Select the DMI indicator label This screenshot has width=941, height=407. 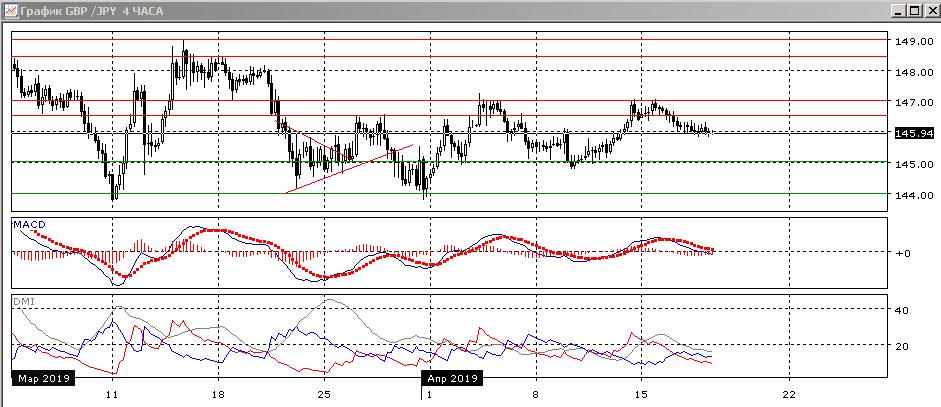[x=23, y=300]
